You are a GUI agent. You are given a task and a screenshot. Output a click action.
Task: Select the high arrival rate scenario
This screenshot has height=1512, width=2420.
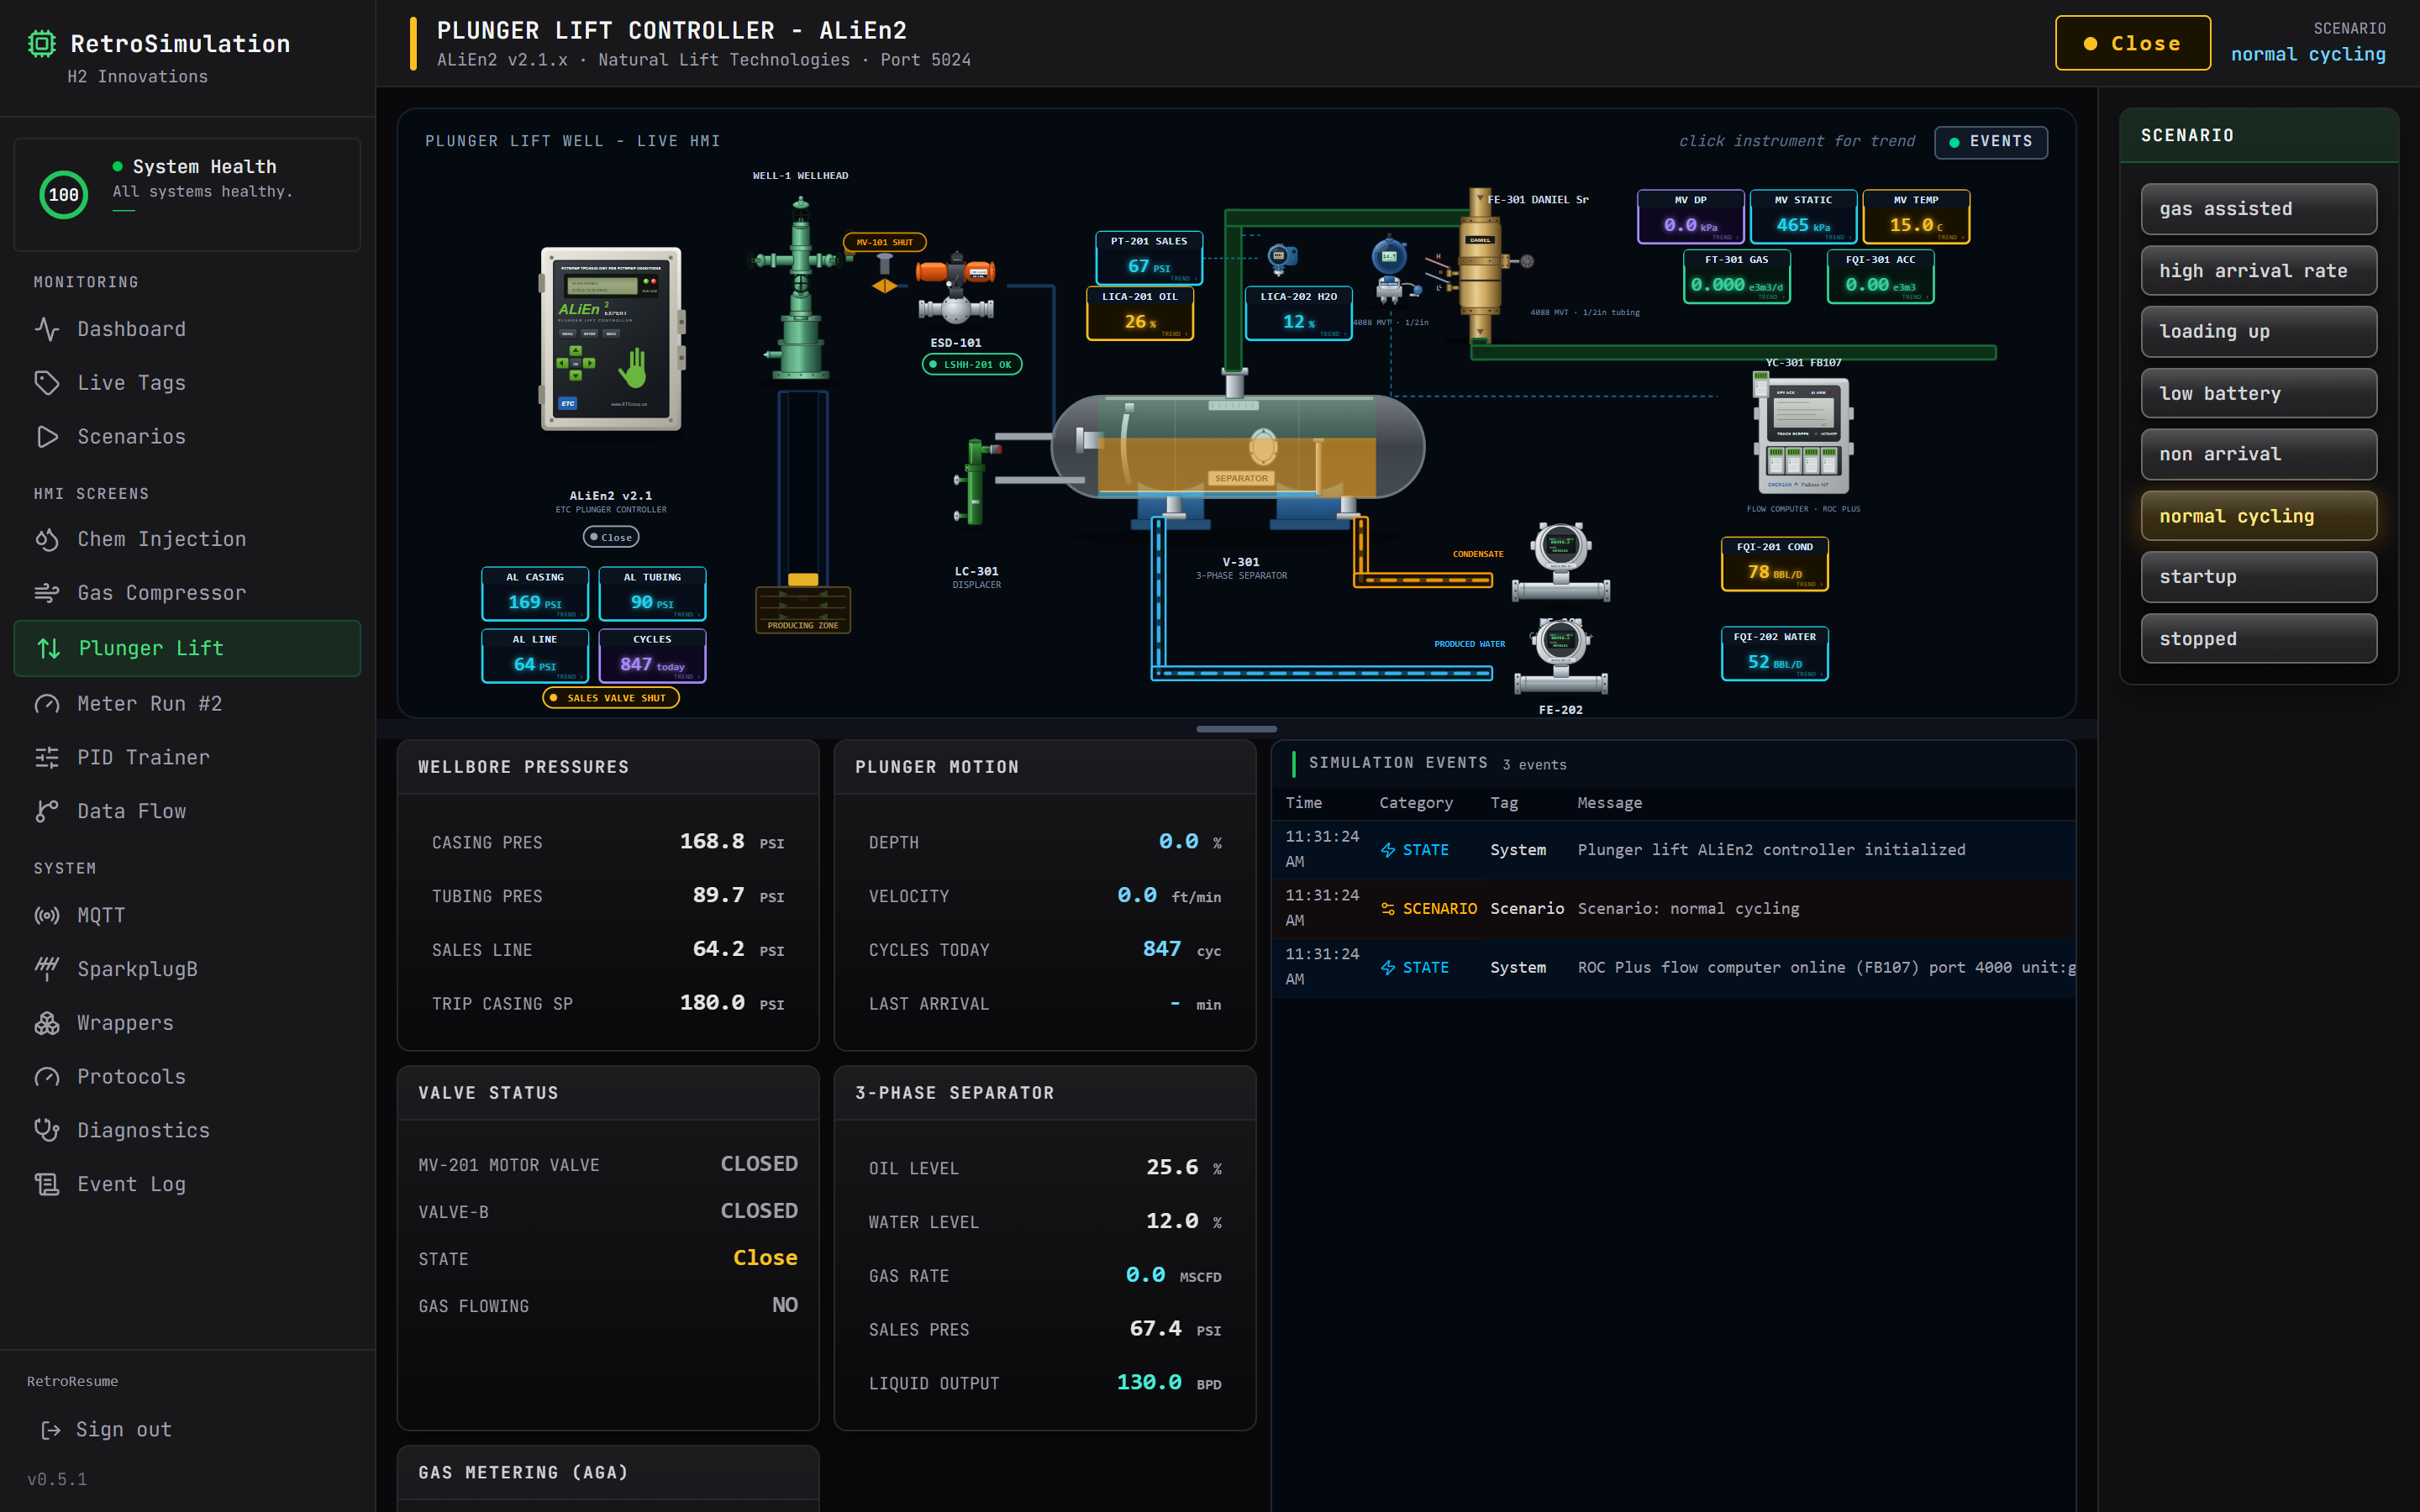pyautogui.click(x=2259, y=271)
